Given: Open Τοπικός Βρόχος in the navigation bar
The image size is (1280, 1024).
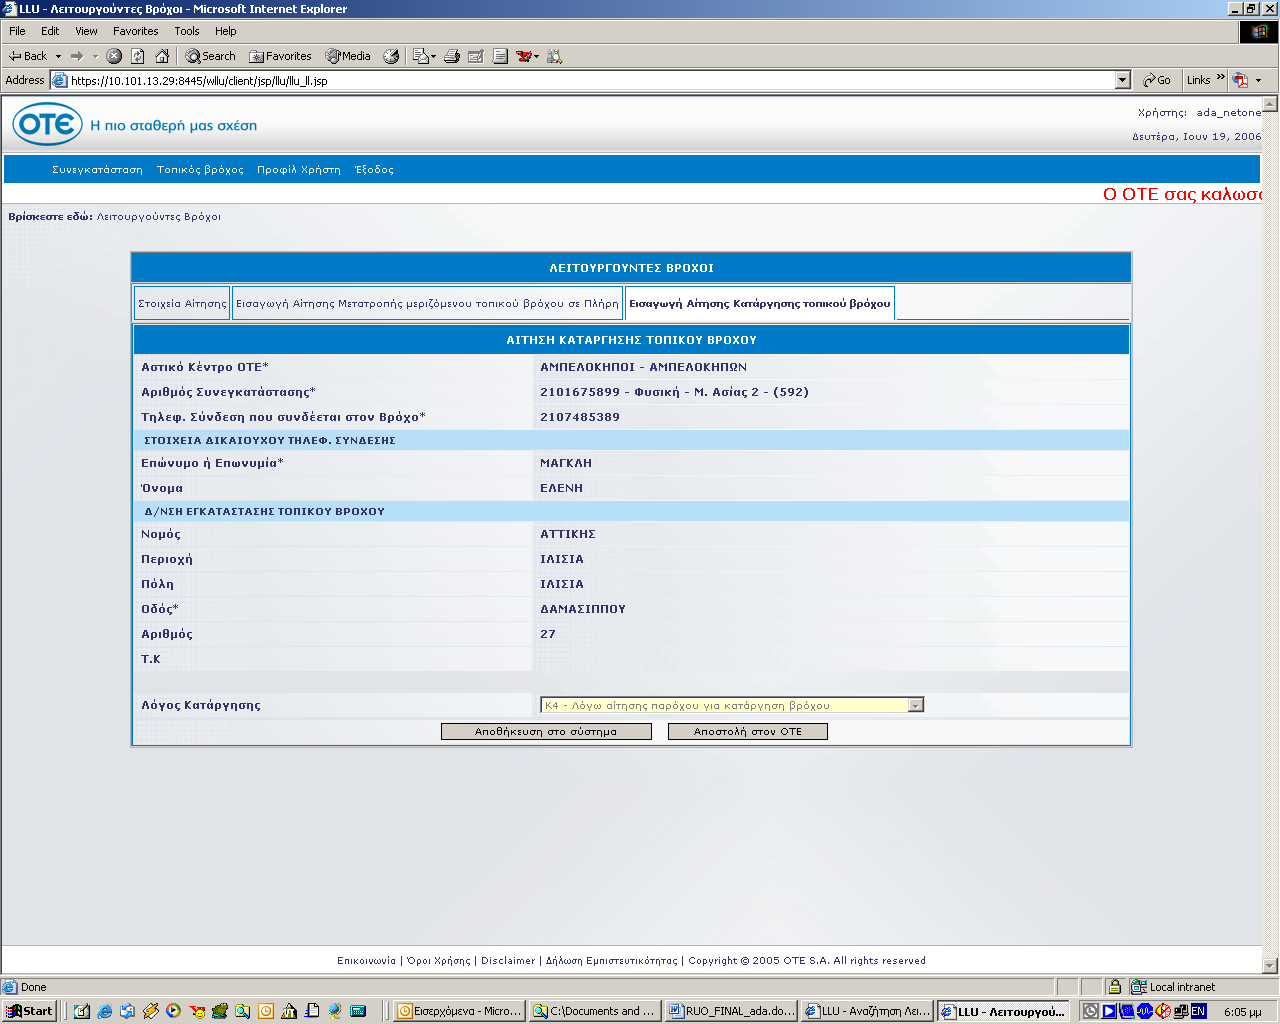Looking at the screenshot, I should click(200, 170).
